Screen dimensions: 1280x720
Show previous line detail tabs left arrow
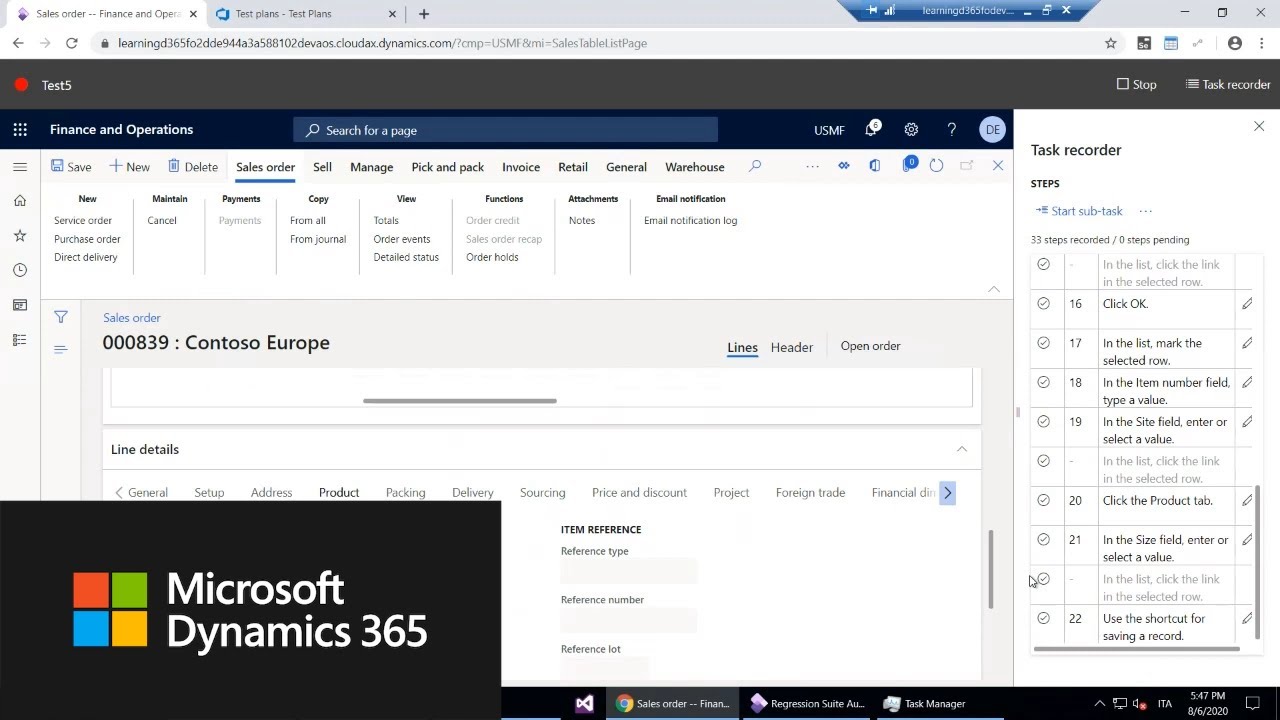(119, 493)
